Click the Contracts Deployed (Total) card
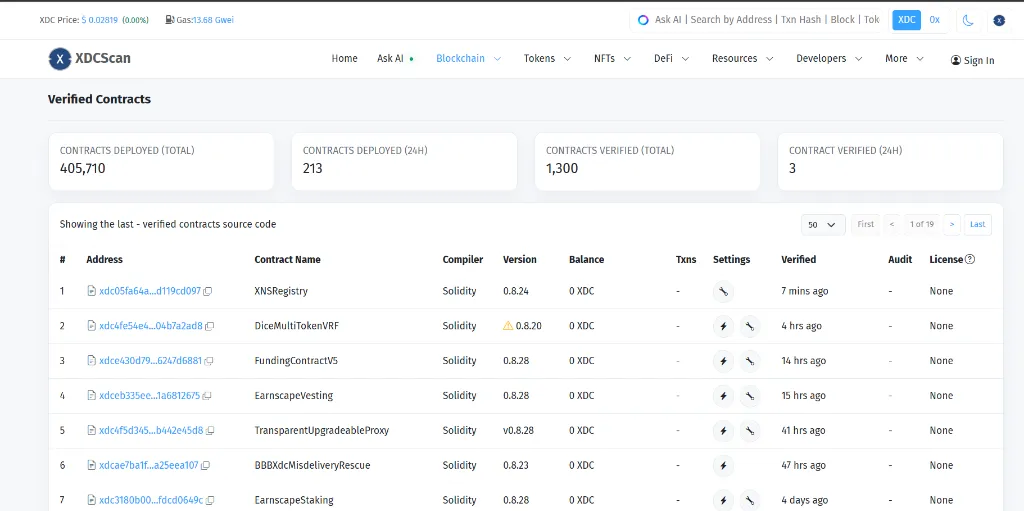This screenshot has height=511, width=1024. [x=161, y=162]
